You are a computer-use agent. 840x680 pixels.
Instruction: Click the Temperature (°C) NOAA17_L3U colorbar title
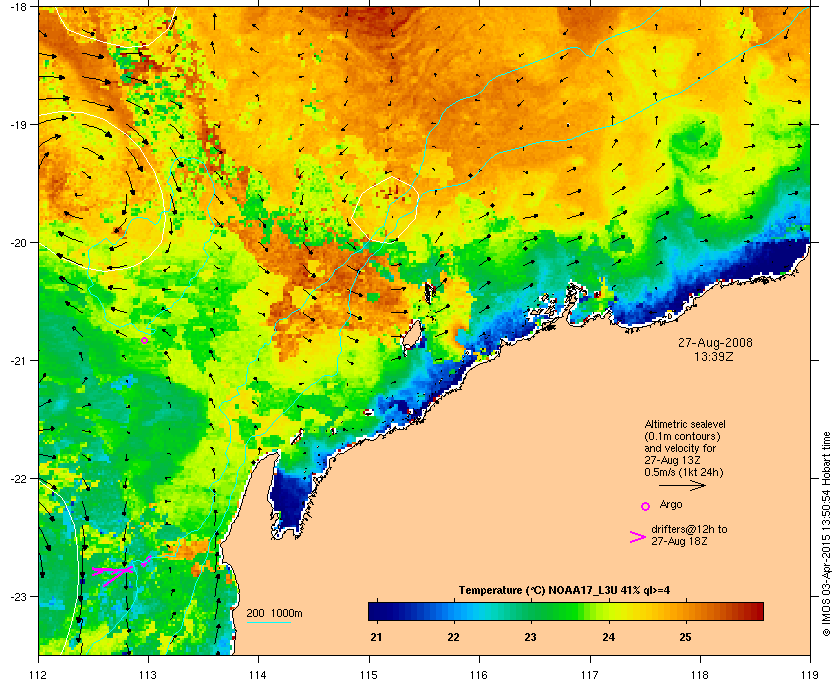564,591
